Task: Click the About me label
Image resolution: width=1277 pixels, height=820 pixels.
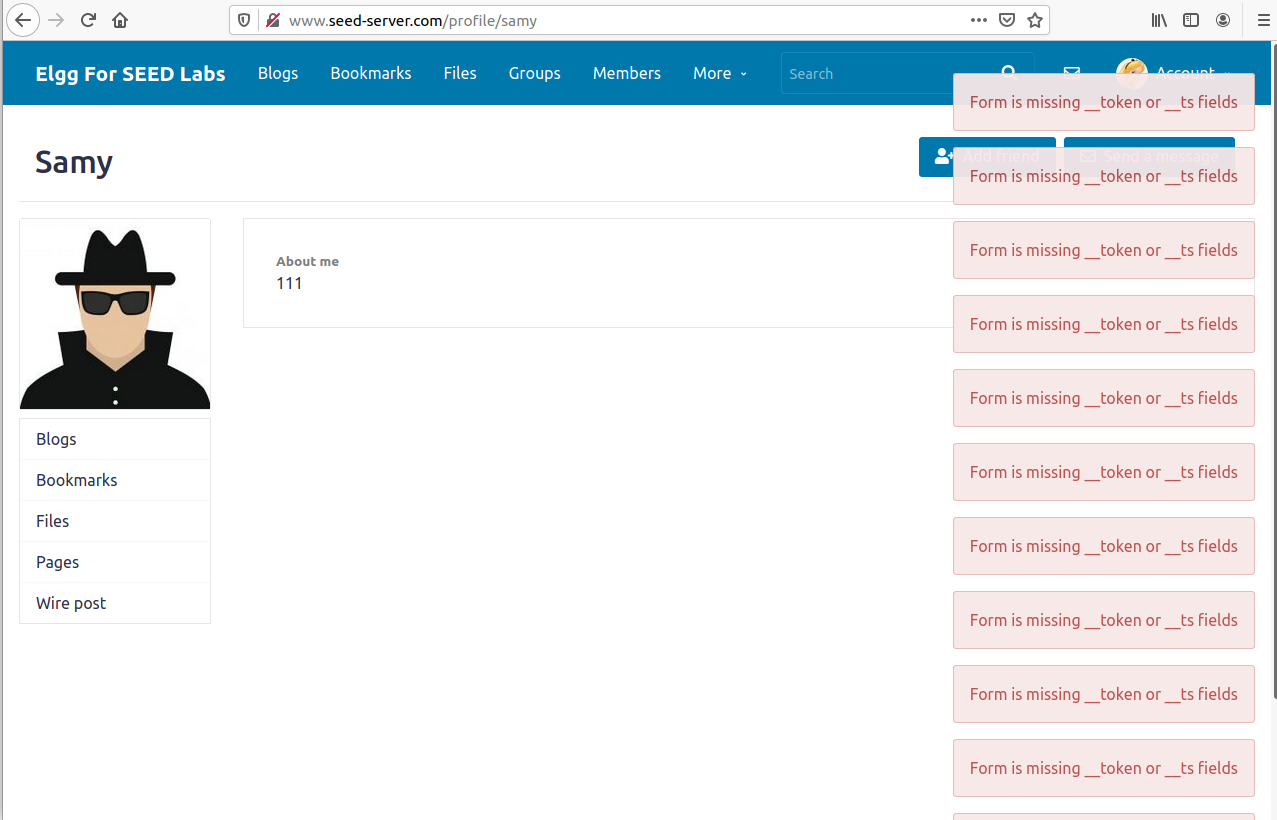Action: [307, 261]
